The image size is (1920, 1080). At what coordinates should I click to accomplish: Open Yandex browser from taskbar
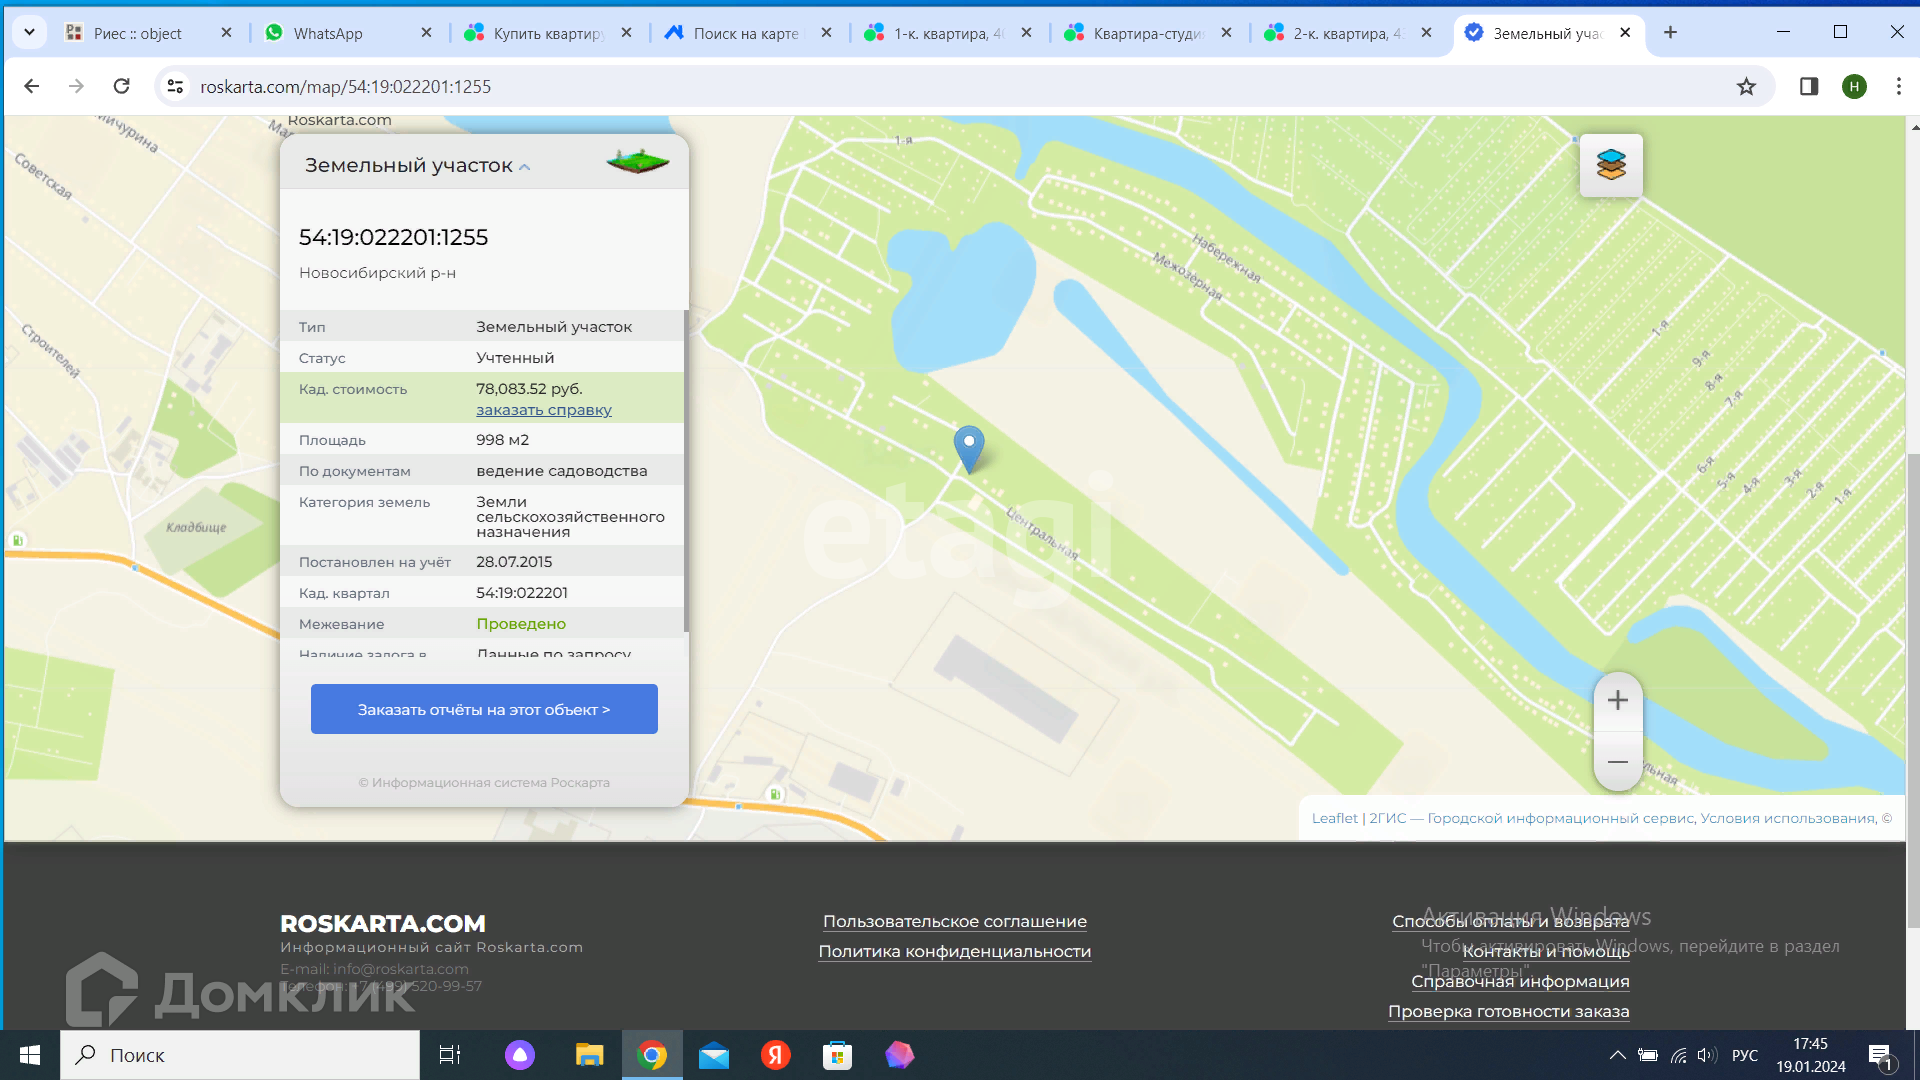coord(775,1055)
